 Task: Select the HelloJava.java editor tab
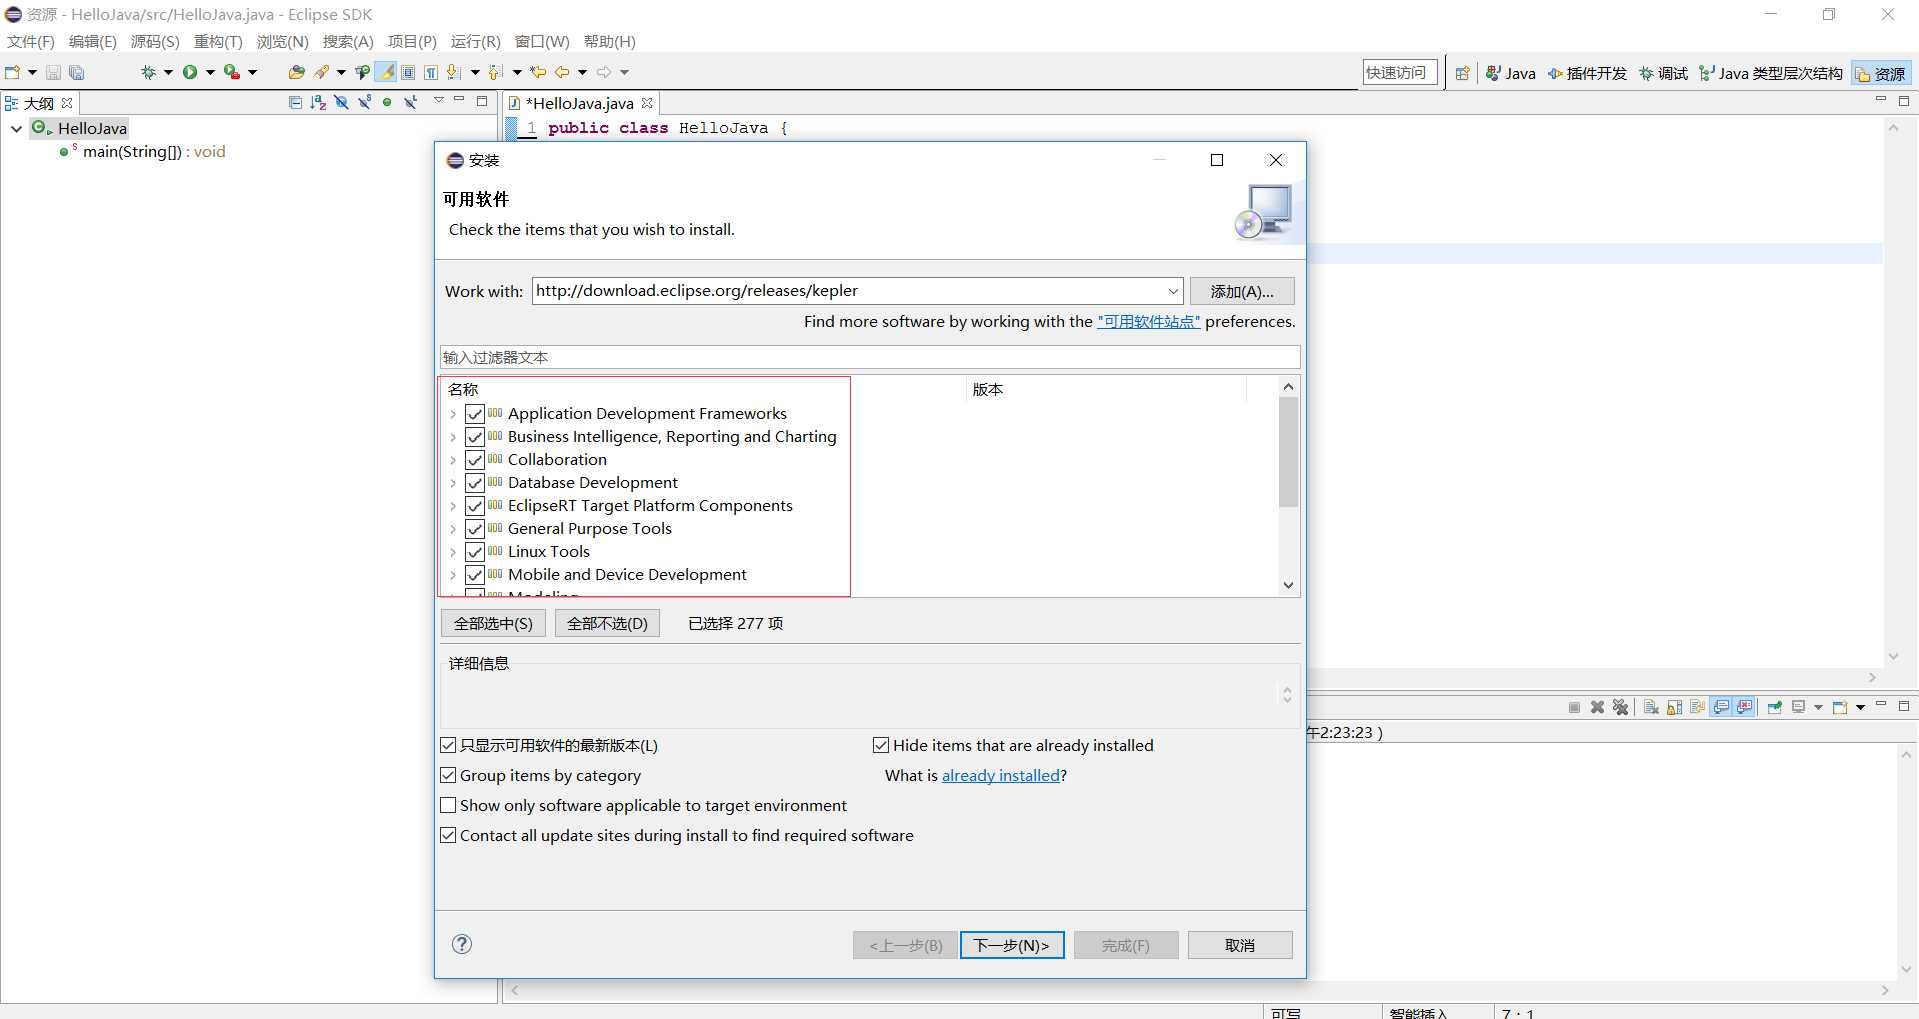pyautogui.click(x=580, y=103)
